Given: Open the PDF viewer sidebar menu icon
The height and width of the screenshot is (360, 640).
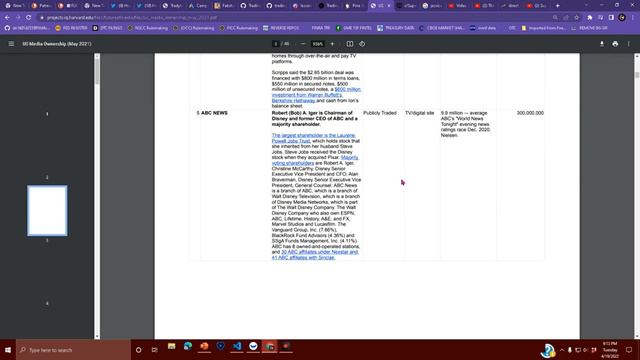Looking at the screenshot, I should pyautogui.click(x=11, y=44).
